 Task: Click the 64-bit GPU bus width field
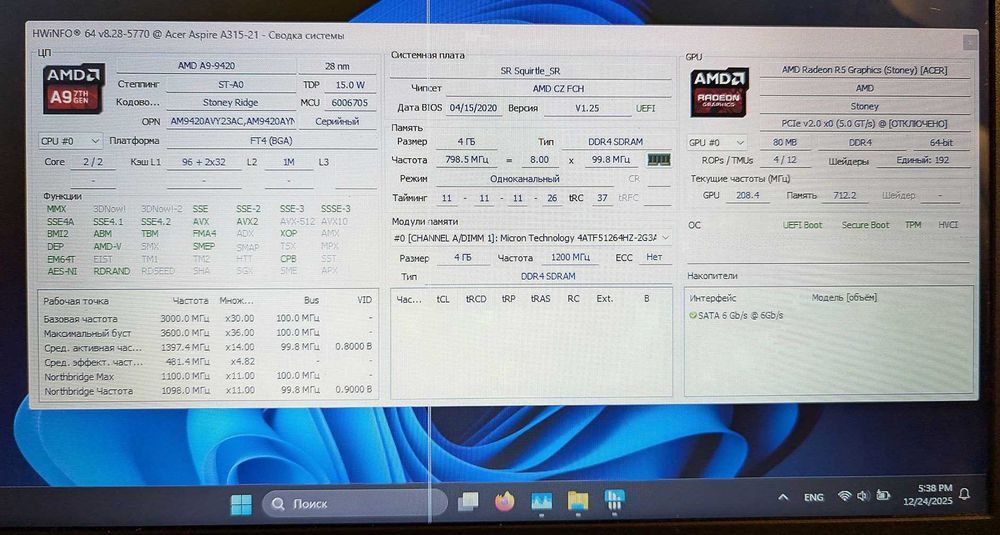(x=941, y=143)
